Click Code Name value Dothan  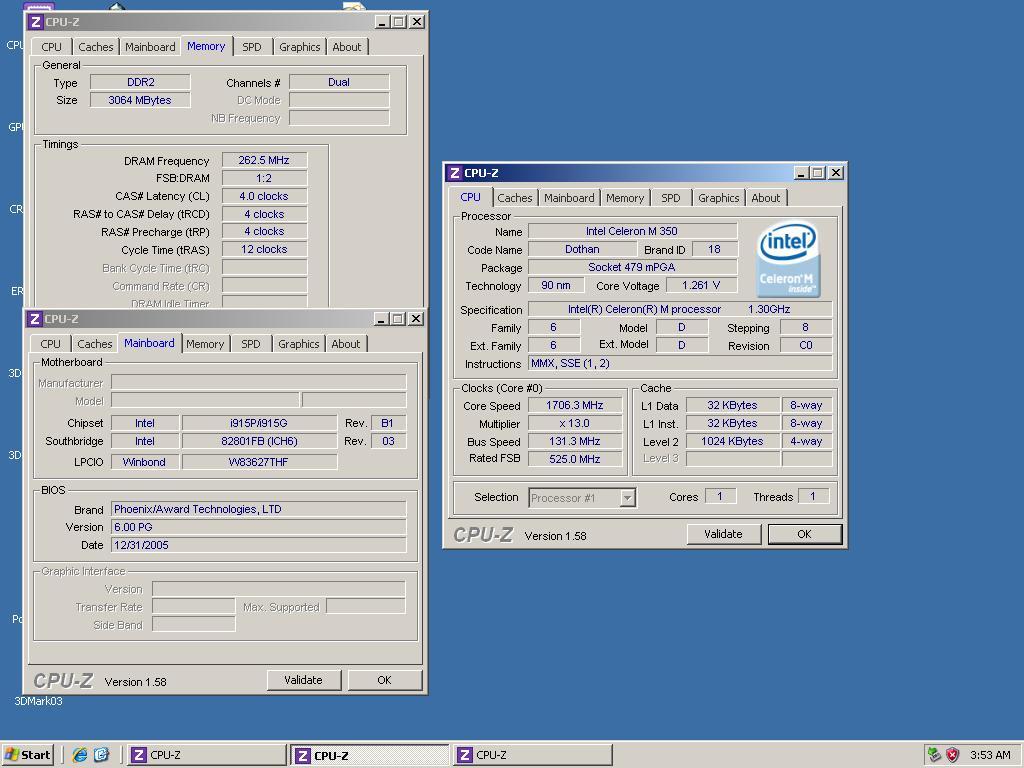(x=582, y=249)
